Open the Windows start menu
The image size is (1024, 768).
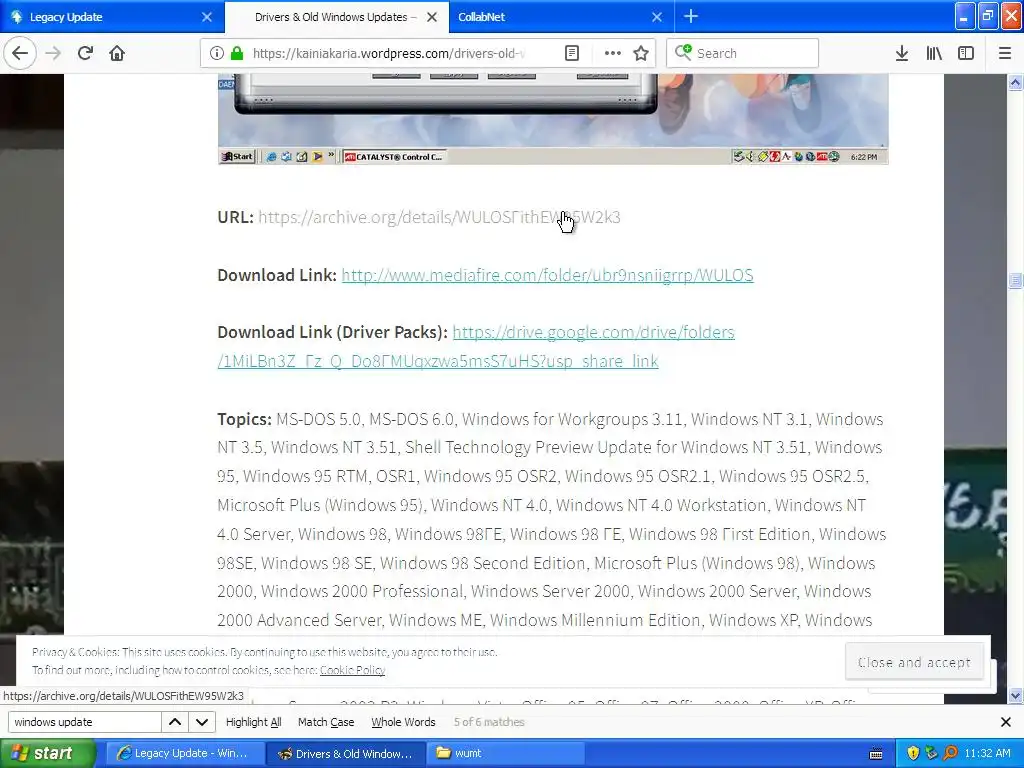(x=48, y=753)
